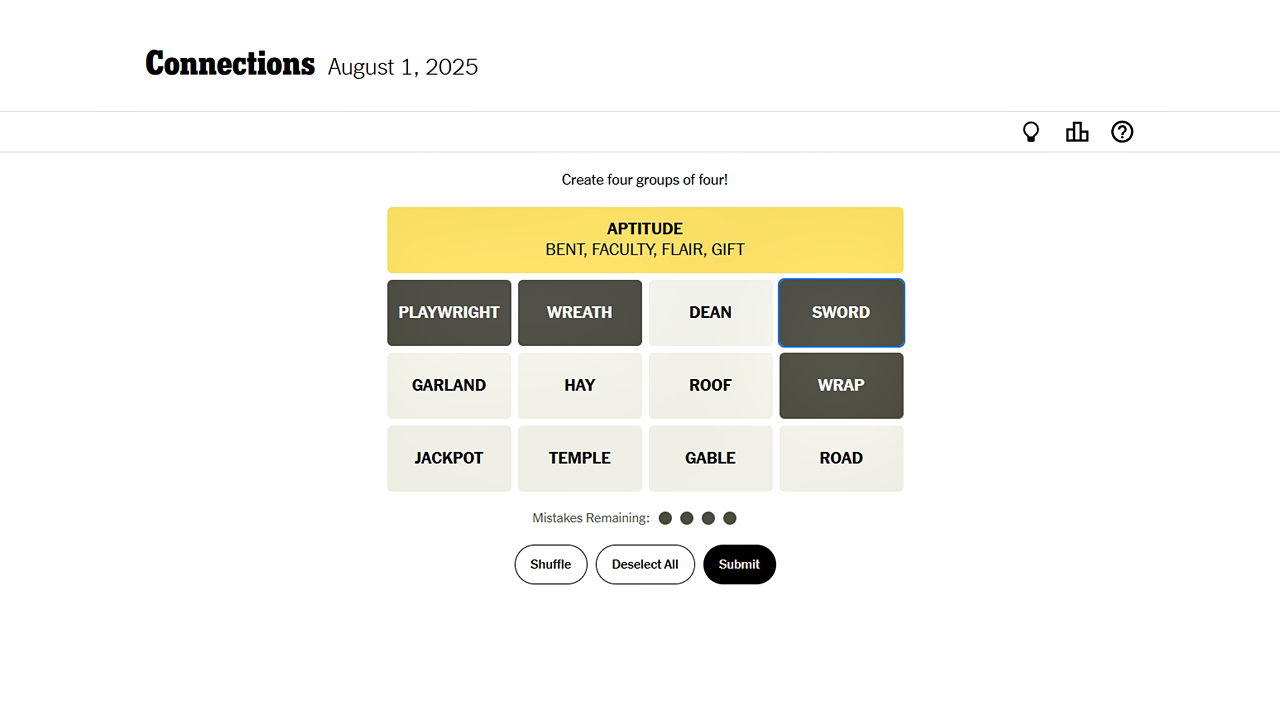Open the puzzle hint lightbulb
The height and width of the screenshot is (720, 1280).
[1031, 131]
